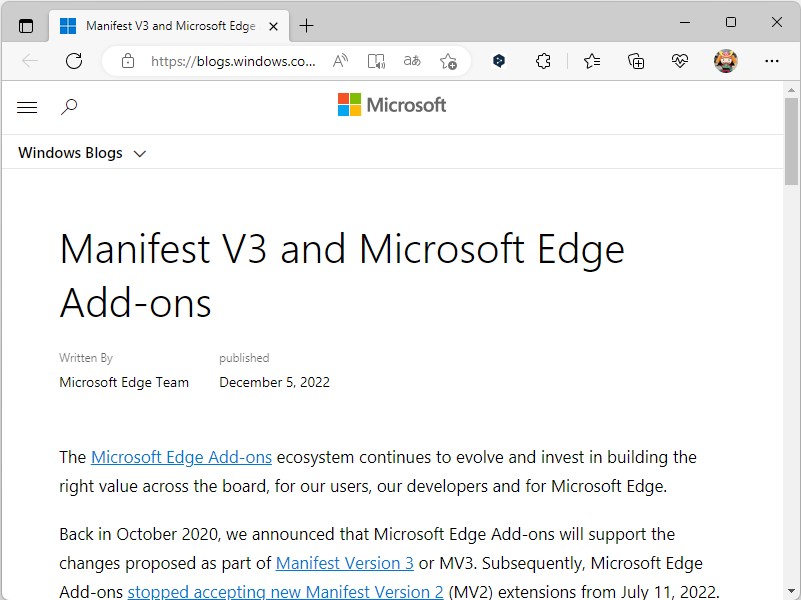Follow the Microsoft Edge Add-ons link
Viewport: 801px width, 600px height.
click(x=181, y=457)
